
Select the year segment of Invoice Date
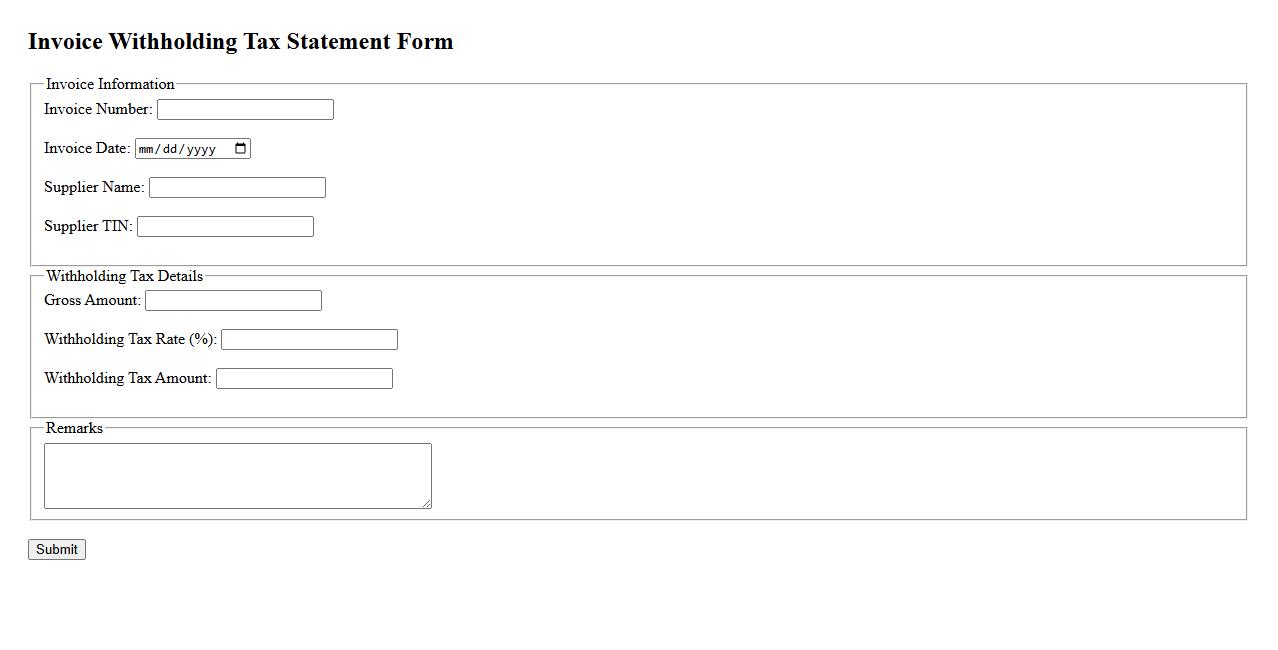(201, 149)
